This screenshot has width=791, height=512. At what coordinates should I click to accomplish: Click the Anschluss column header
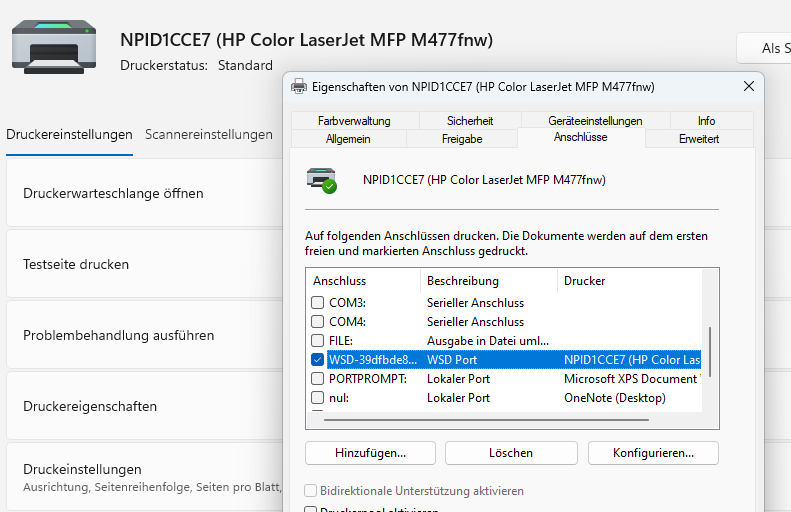(363, 281)
